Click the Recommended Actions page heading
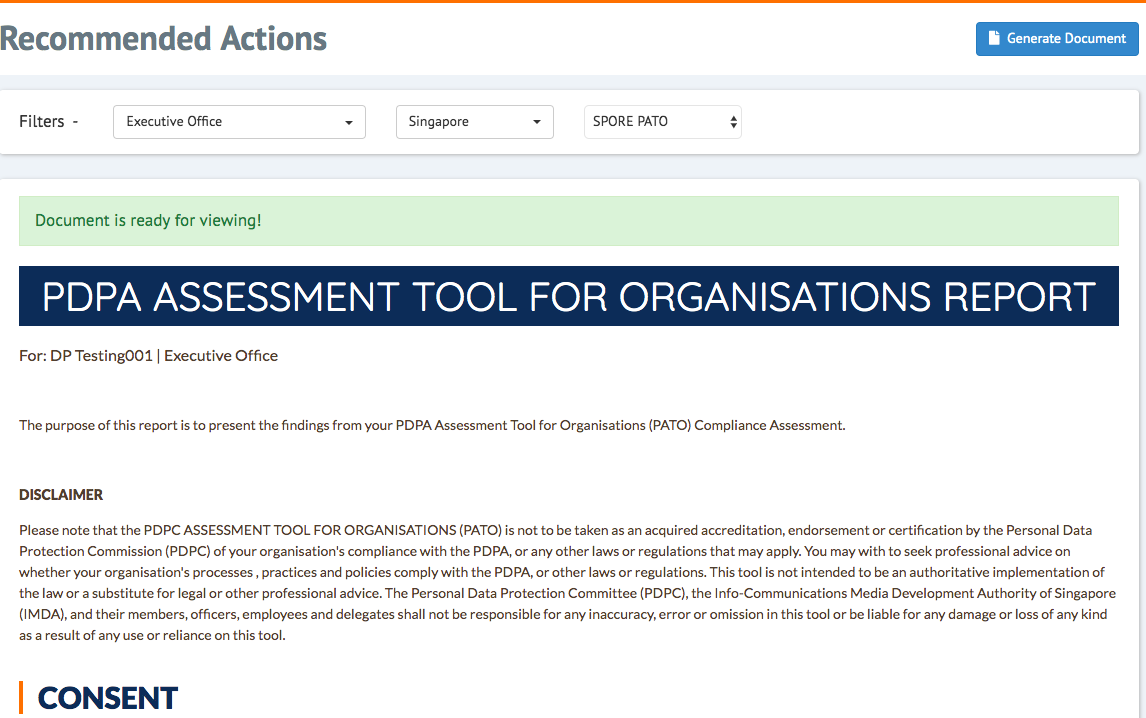1146x718 pixels. 163,39
